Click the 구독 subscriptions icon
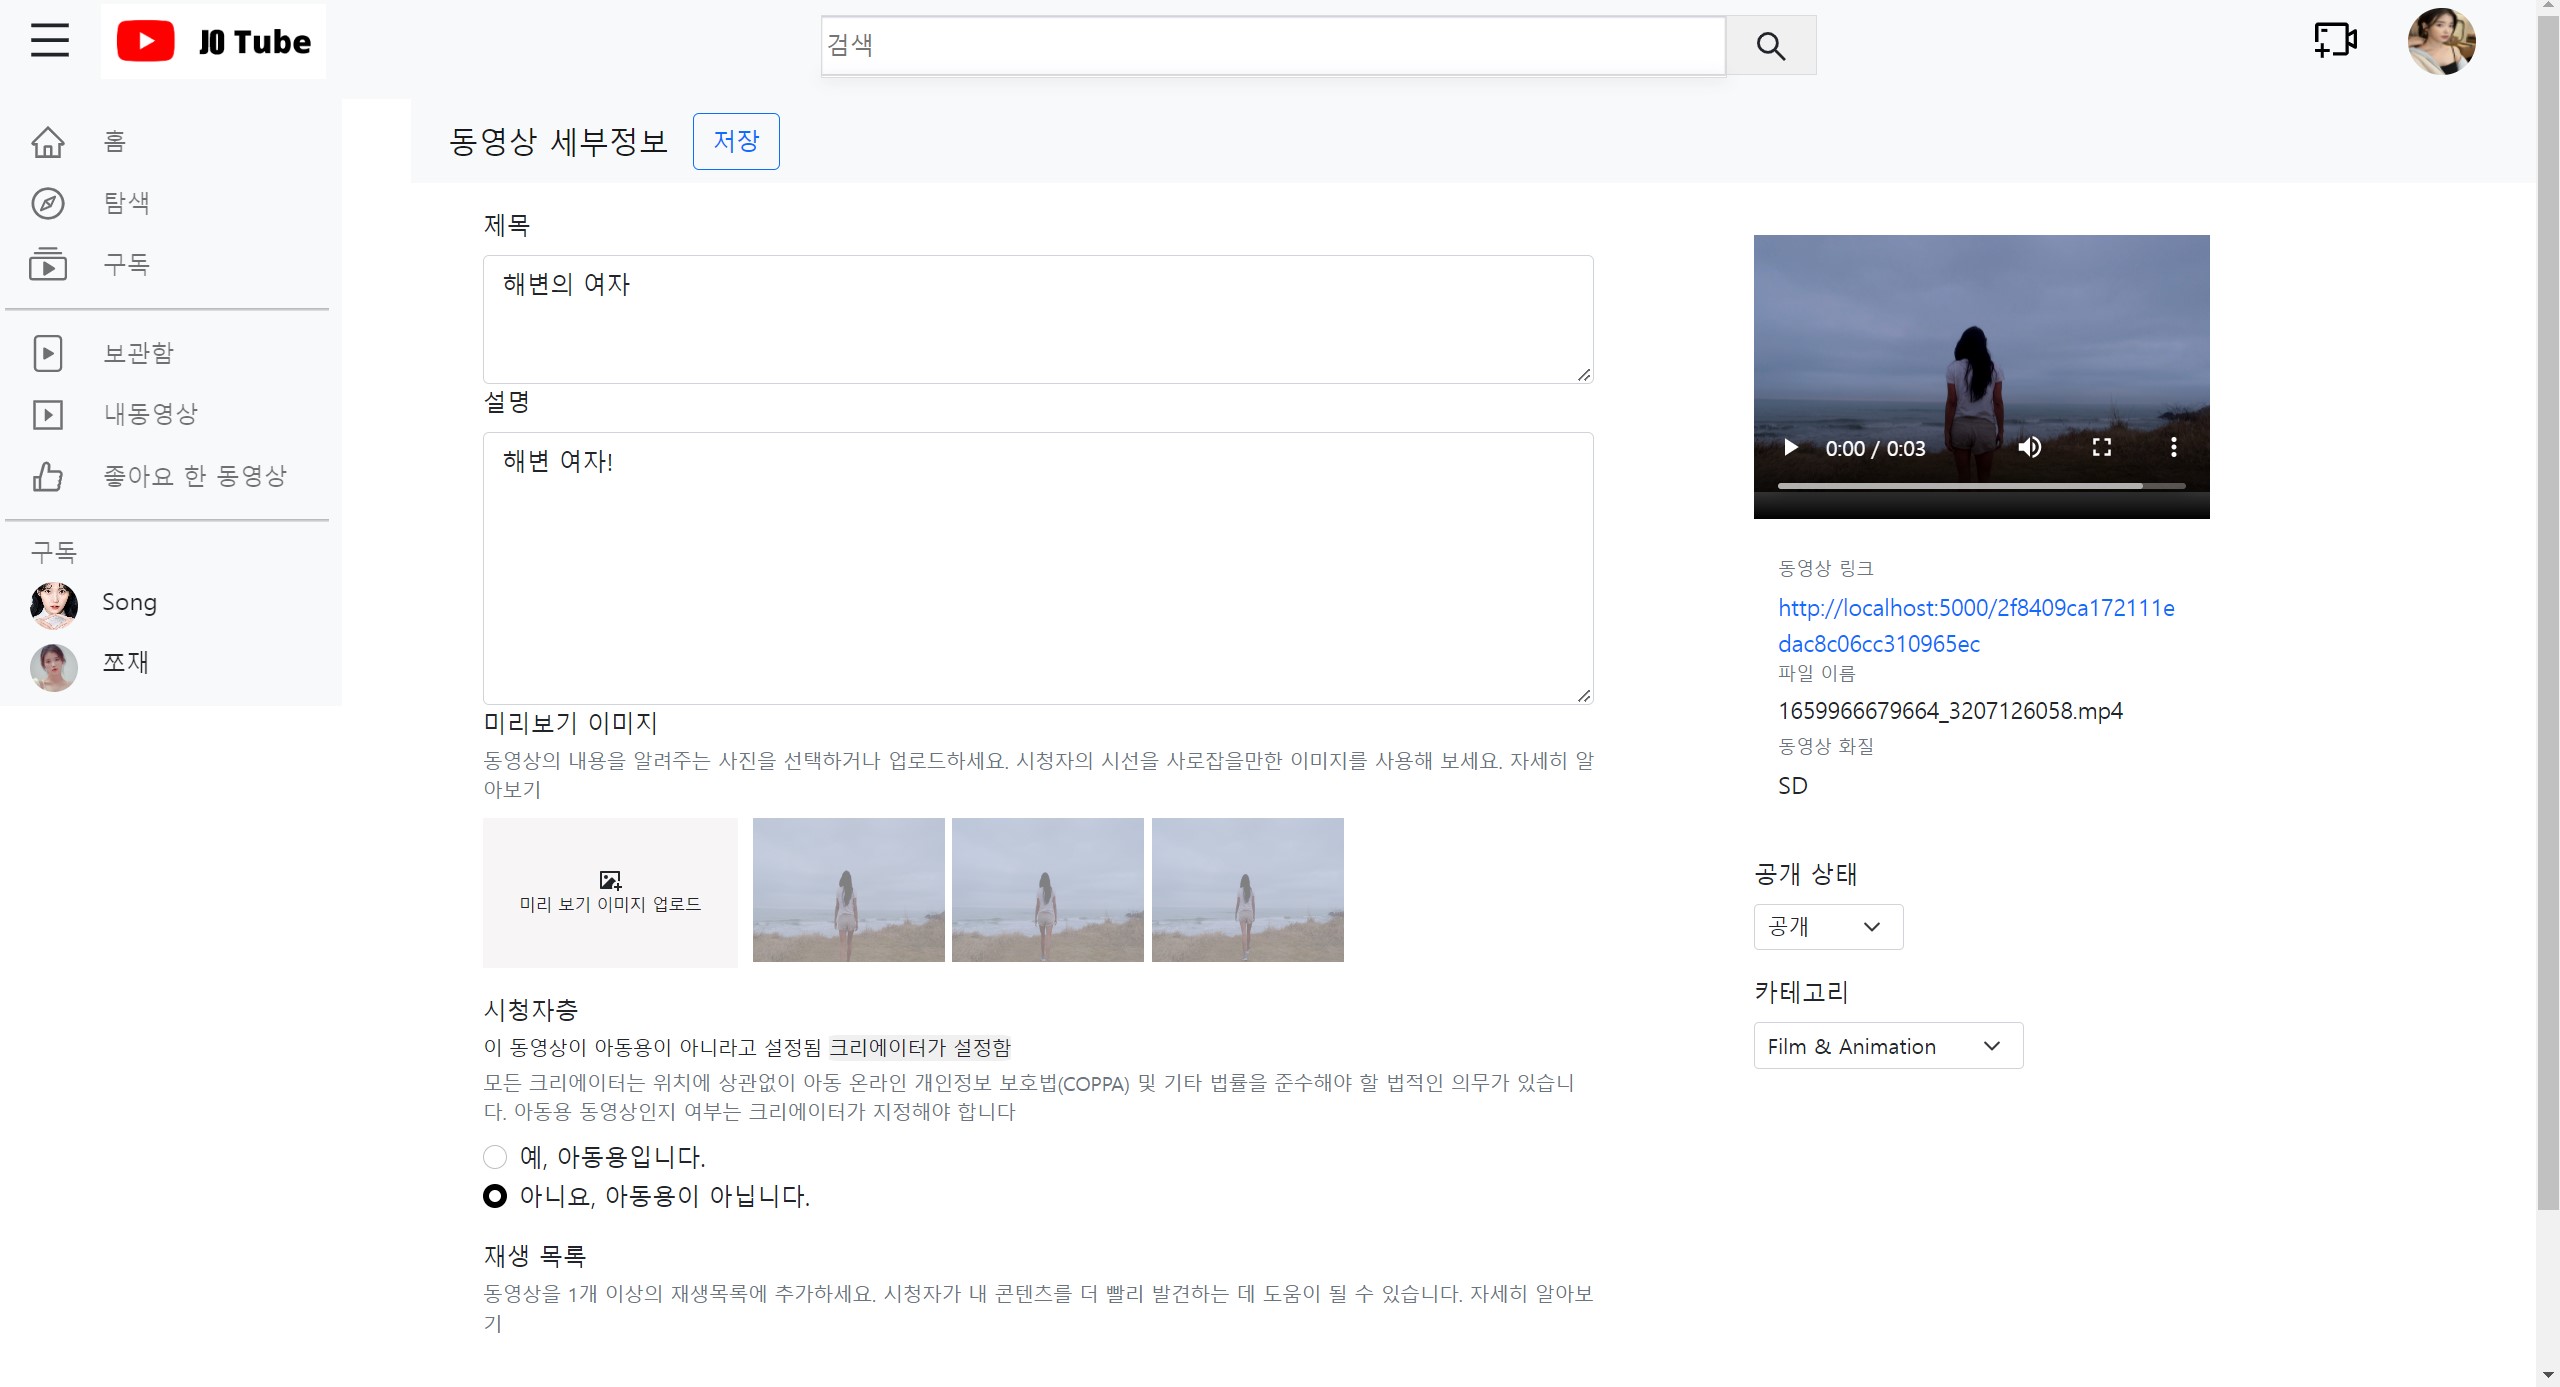This screenshot has height=1387, width=2560. point(49,264)
